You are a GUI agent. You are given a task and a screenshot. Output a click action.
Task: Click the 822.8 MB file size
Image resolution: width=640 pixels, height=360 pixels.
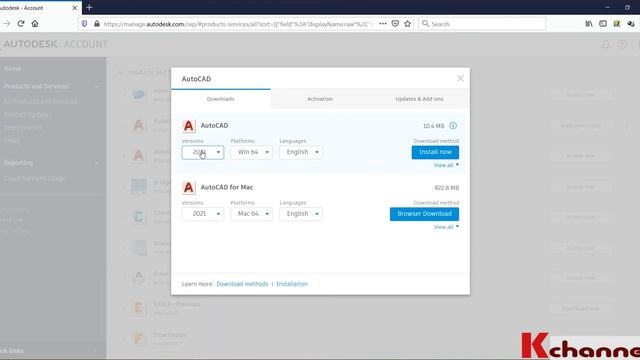pos(447,188)
